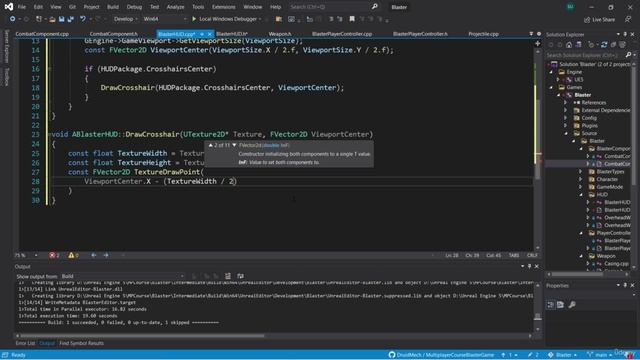Click the red errors indicator icon

pos(52,255)
